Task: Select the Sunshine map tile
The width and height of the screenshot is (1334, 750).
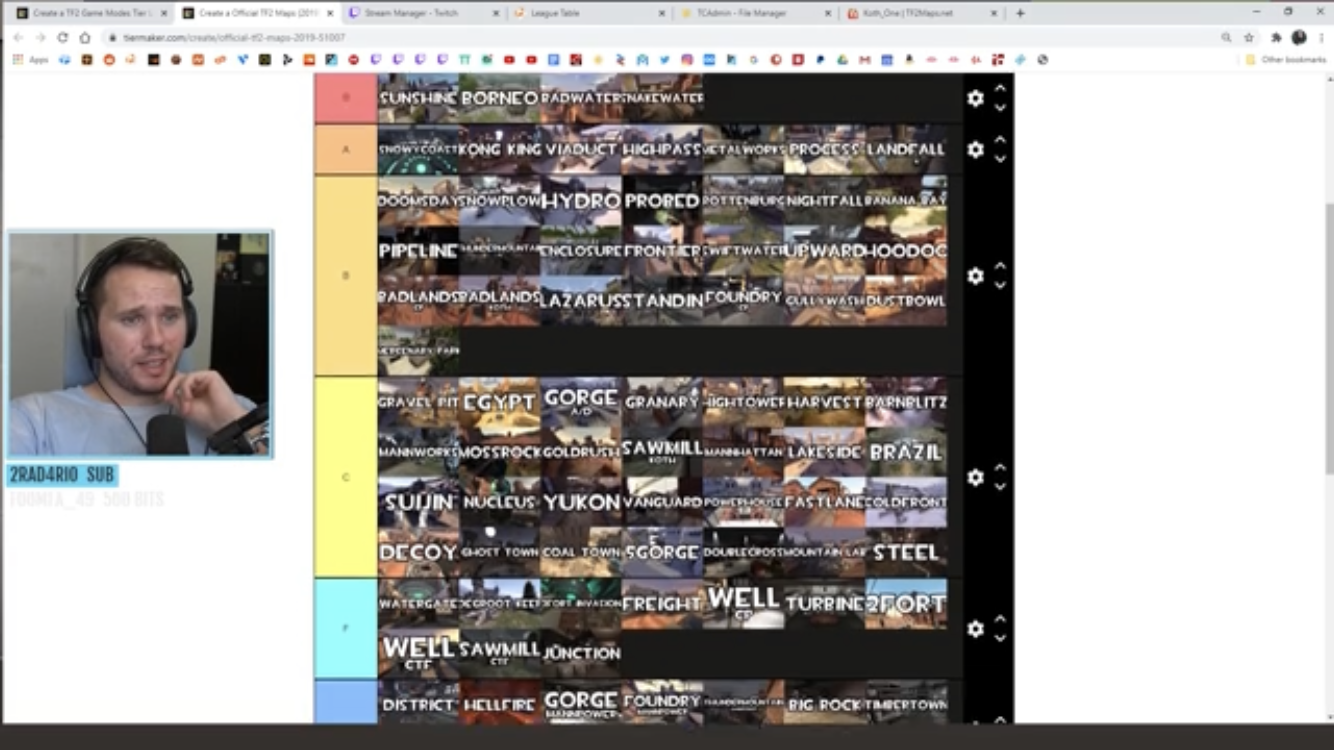Action: (x=418, y=98)
